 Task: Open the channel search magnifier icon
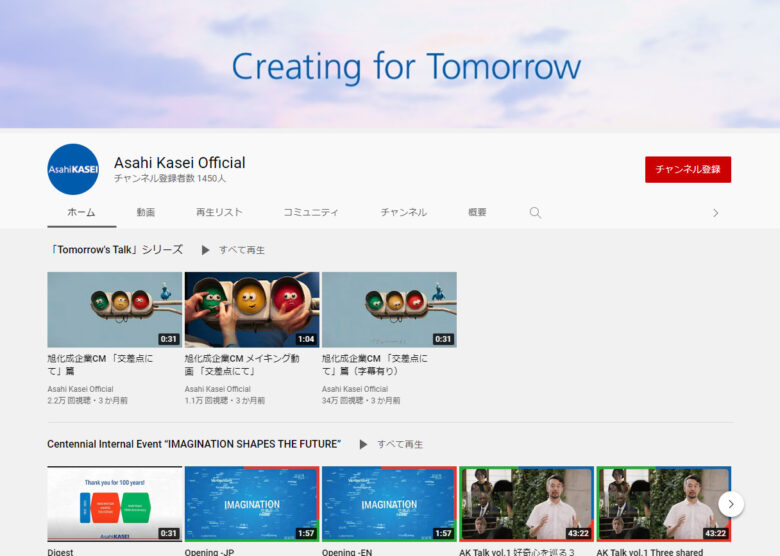(x=535, y=213)
